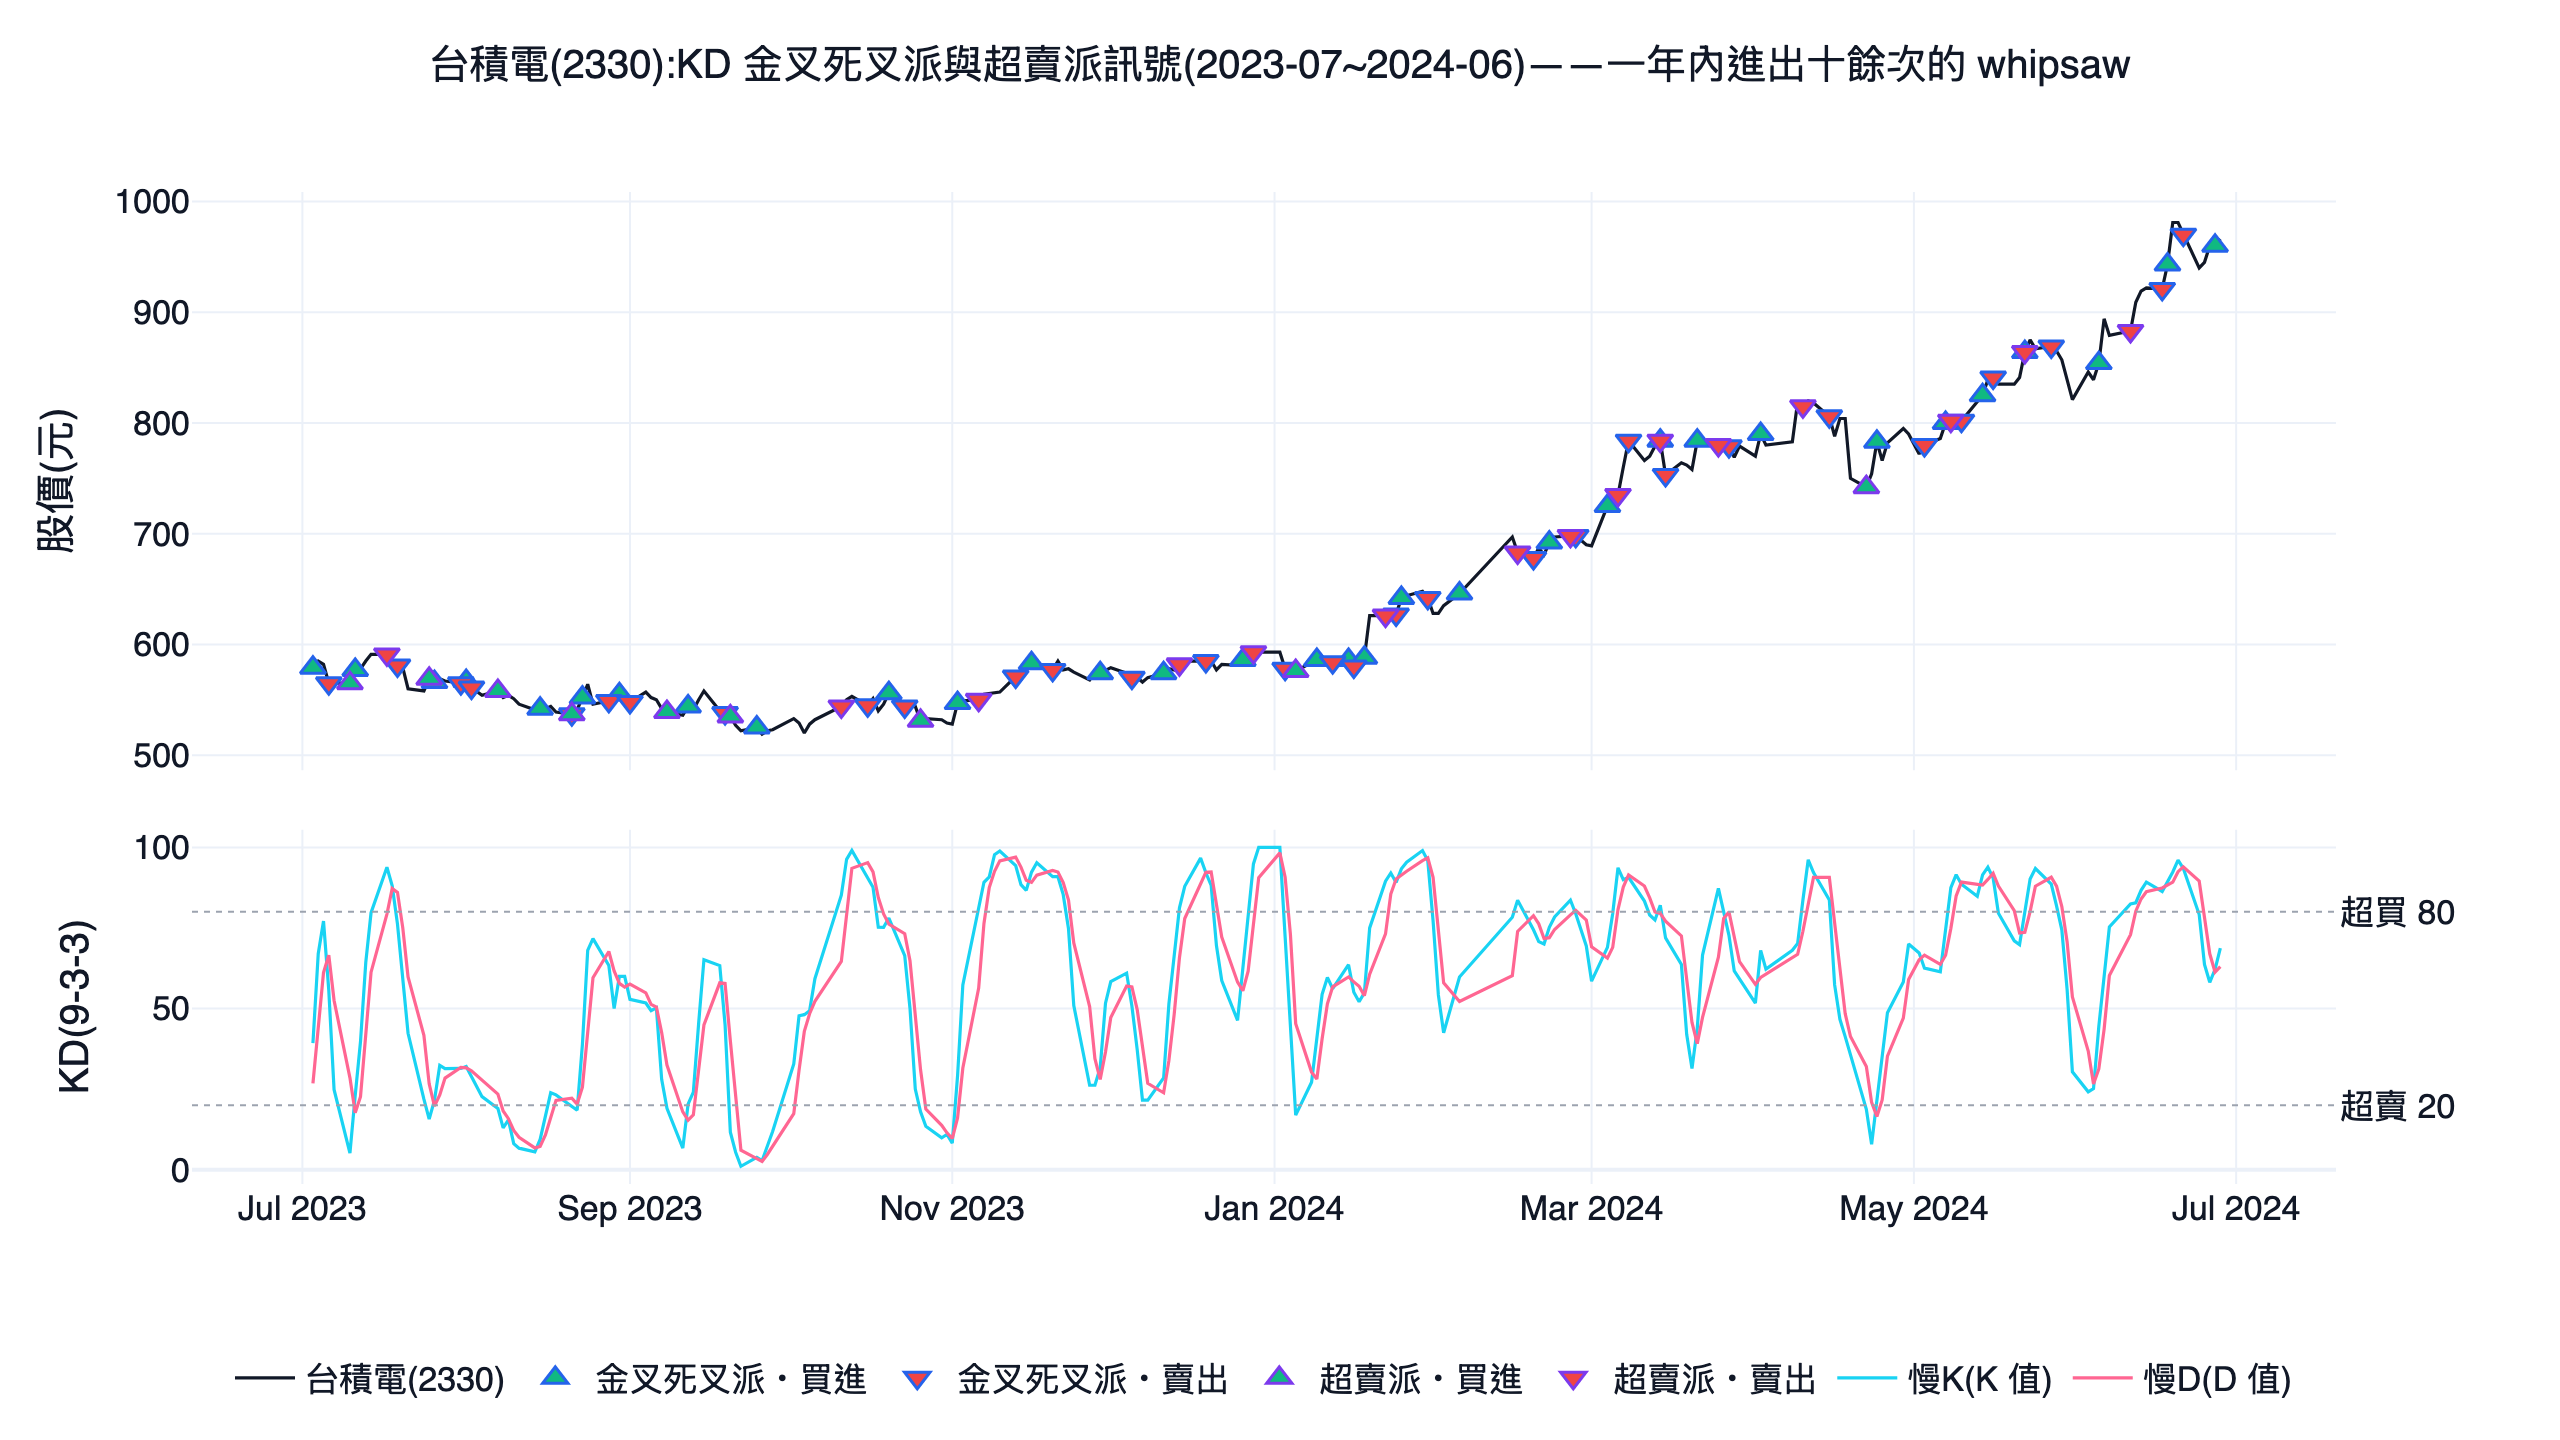Image resolution: width=2560 pixels, height=1440 pixels.
Task: Click the buy marker at the late-April price dip
Action: click(1866, 485)
